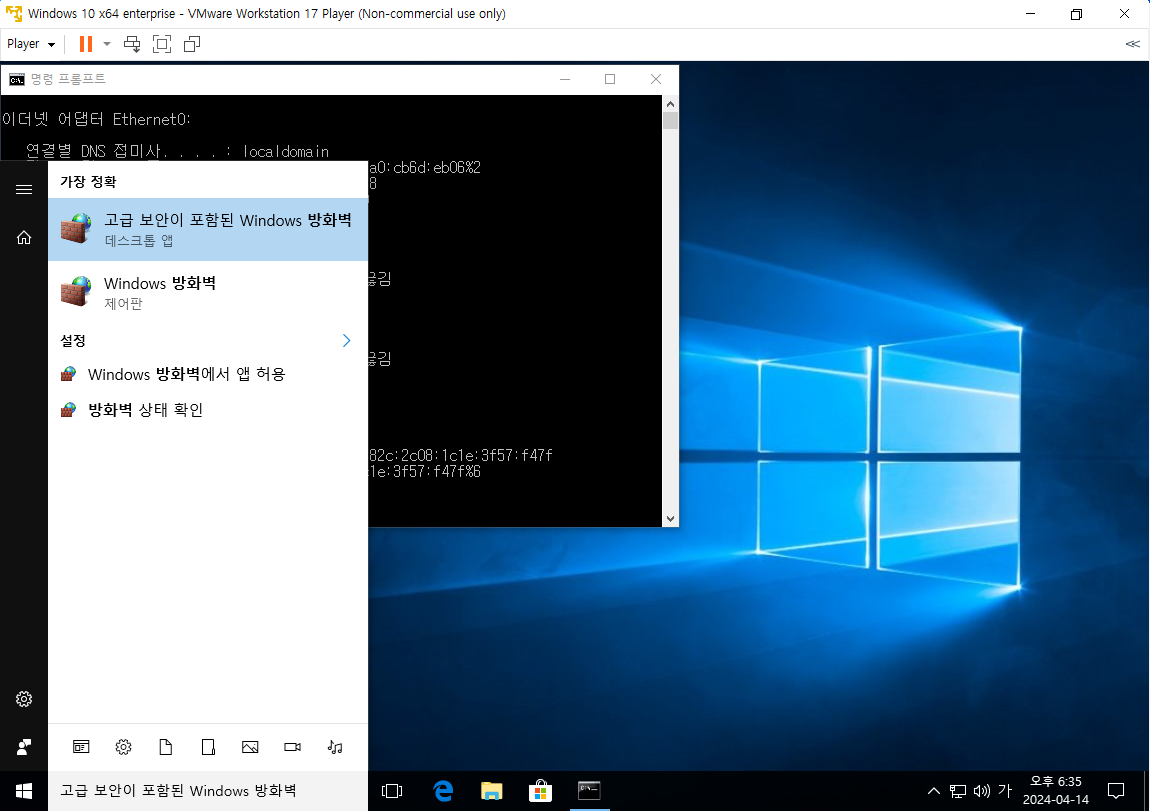Viewport: 1150px width, 811px height.
Task: Filter search results by documents
Action: (166, 747)
